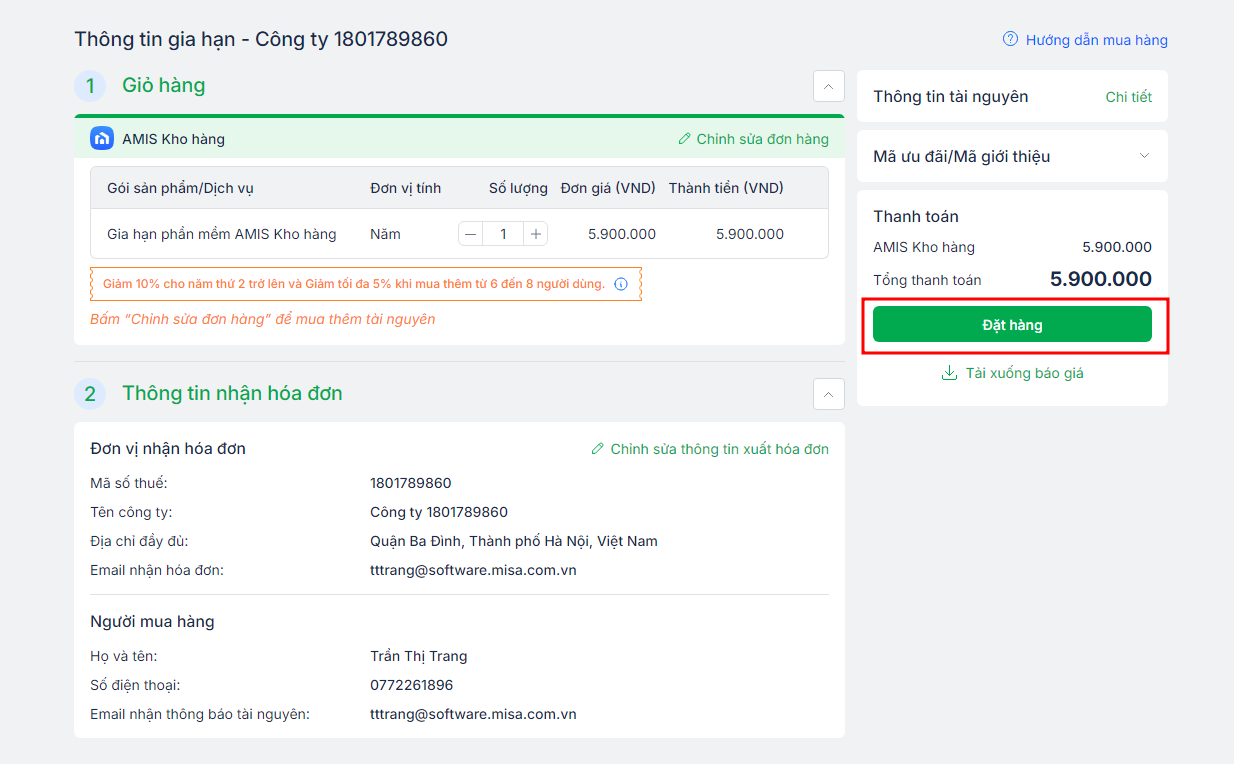The image size is (1234, 764).
Task: Click the Gói sản phẩm/Dịch vụ column header
Action: click(181, 188)
